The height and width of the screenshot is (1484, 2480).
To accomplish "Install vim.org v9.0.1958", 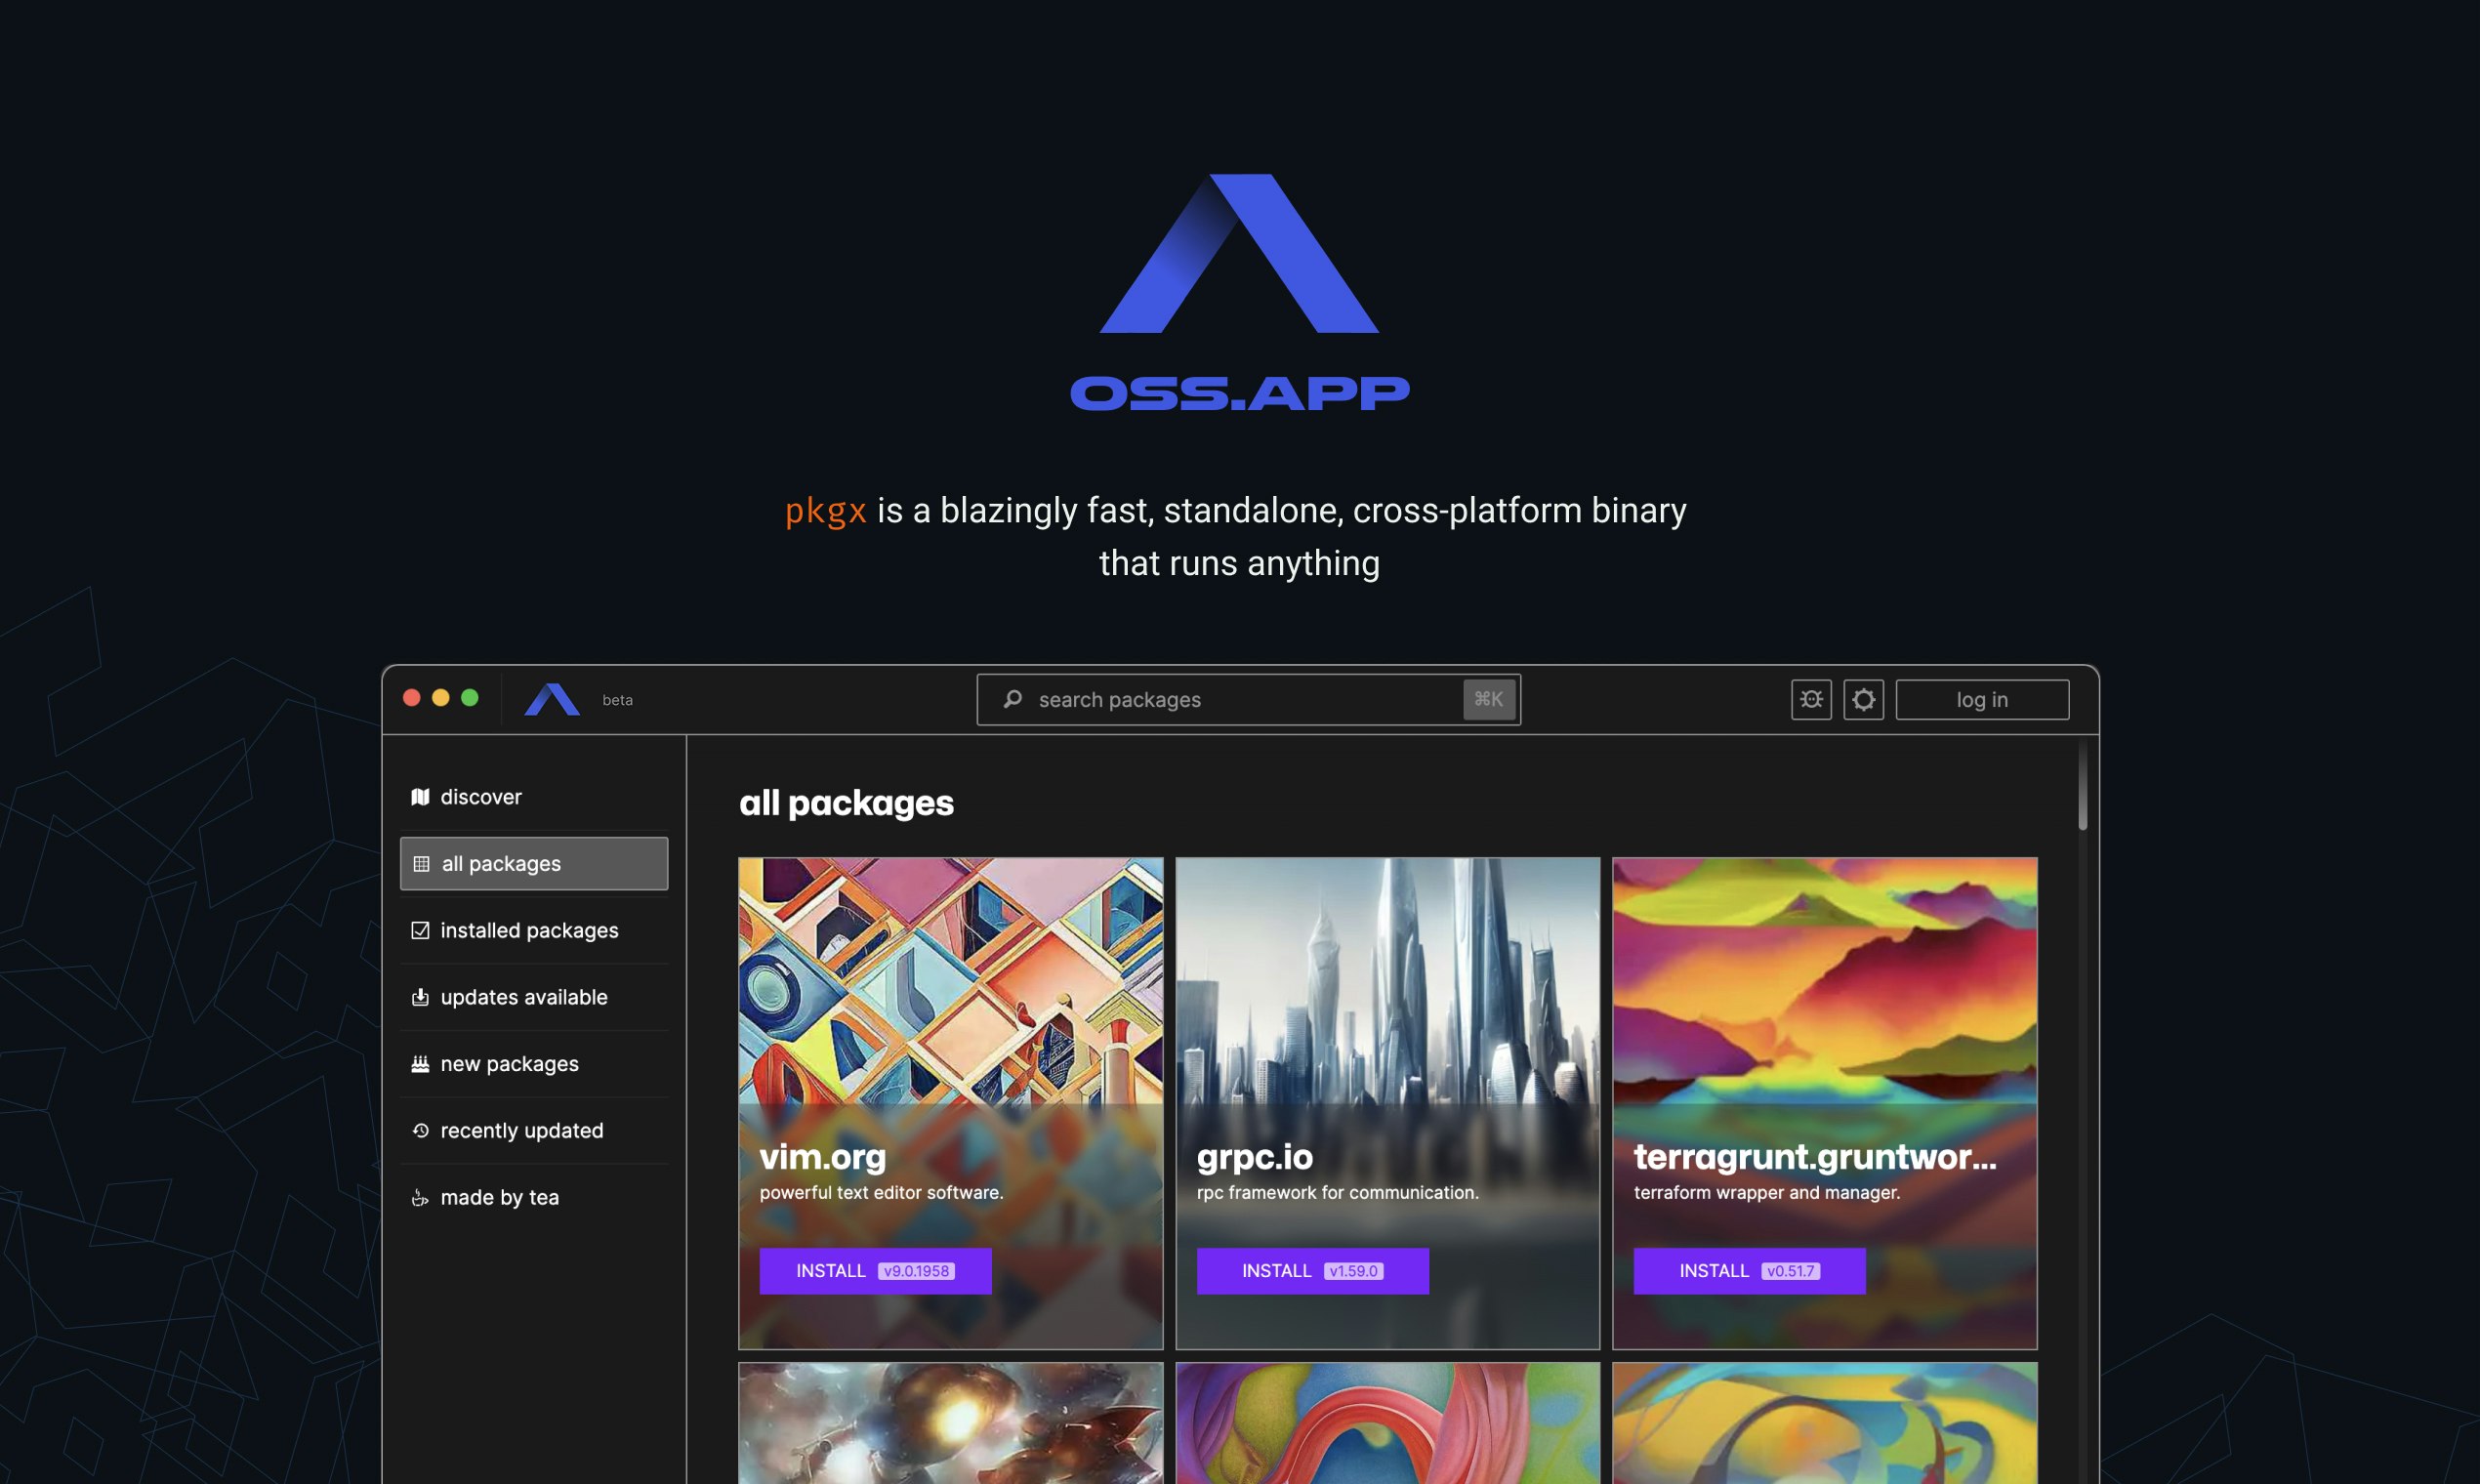I will [x=874, y=1270].
